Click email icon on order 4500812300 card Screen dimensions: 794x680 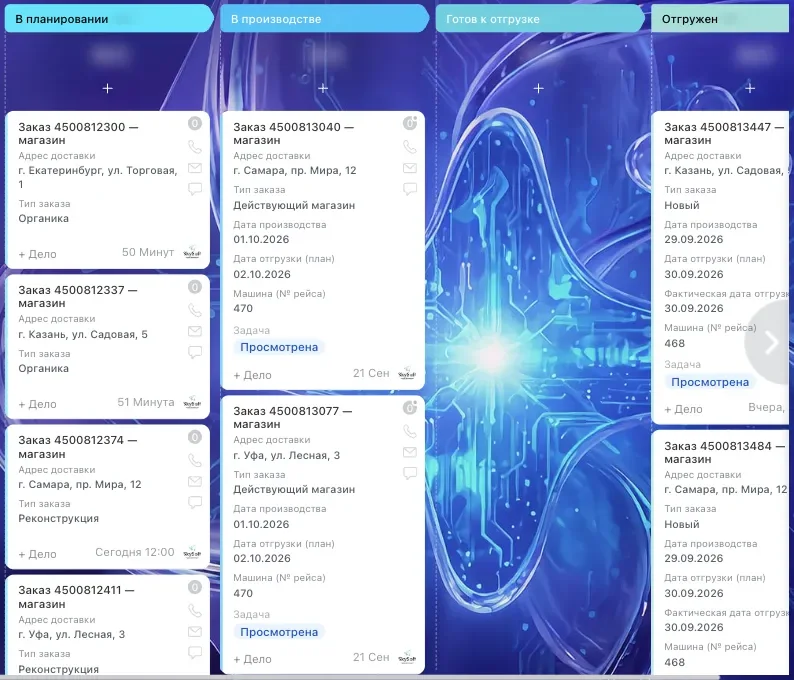[x=195, y=168]
